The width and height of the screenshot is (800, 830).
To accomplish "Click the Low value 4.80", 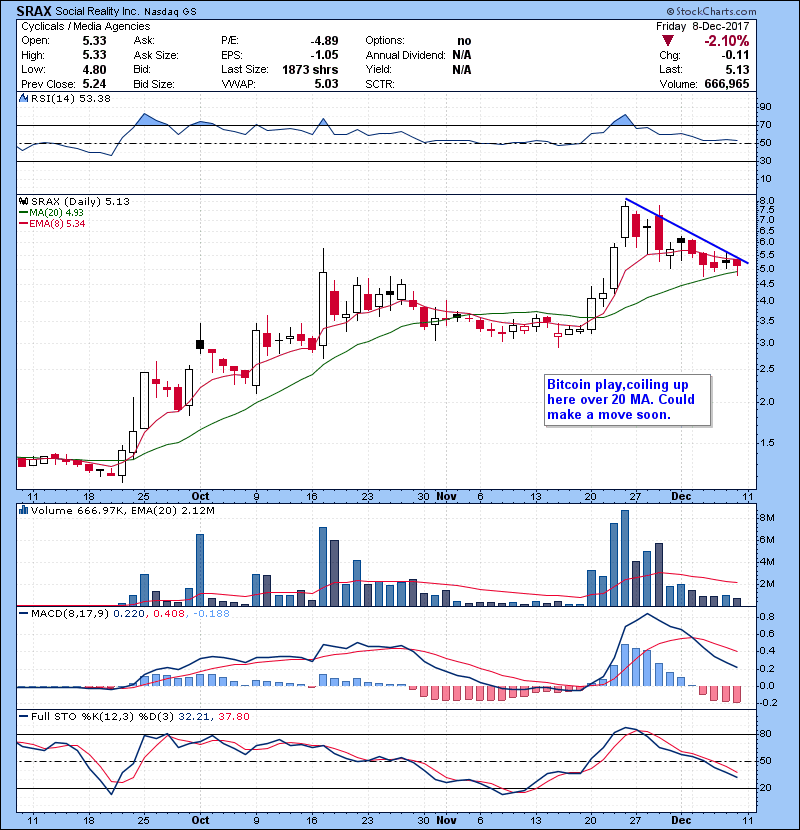I will click(x=94, y=69).
